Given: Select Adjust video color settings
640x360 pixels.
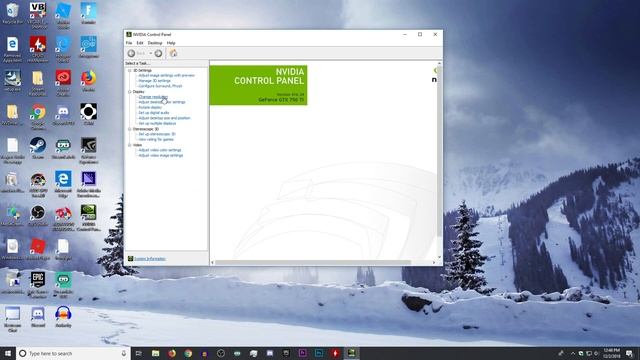Looking at the screenshot, I should point(160,150).
